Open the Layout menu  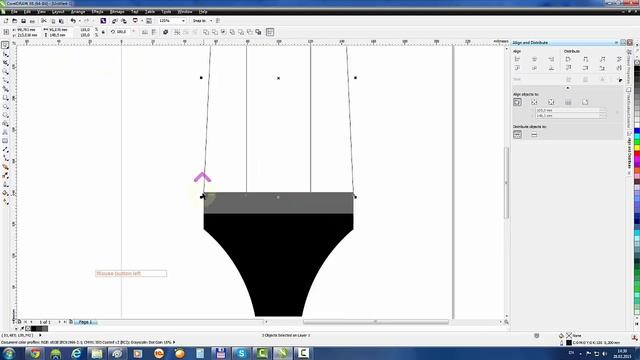[x=58, y=12]
